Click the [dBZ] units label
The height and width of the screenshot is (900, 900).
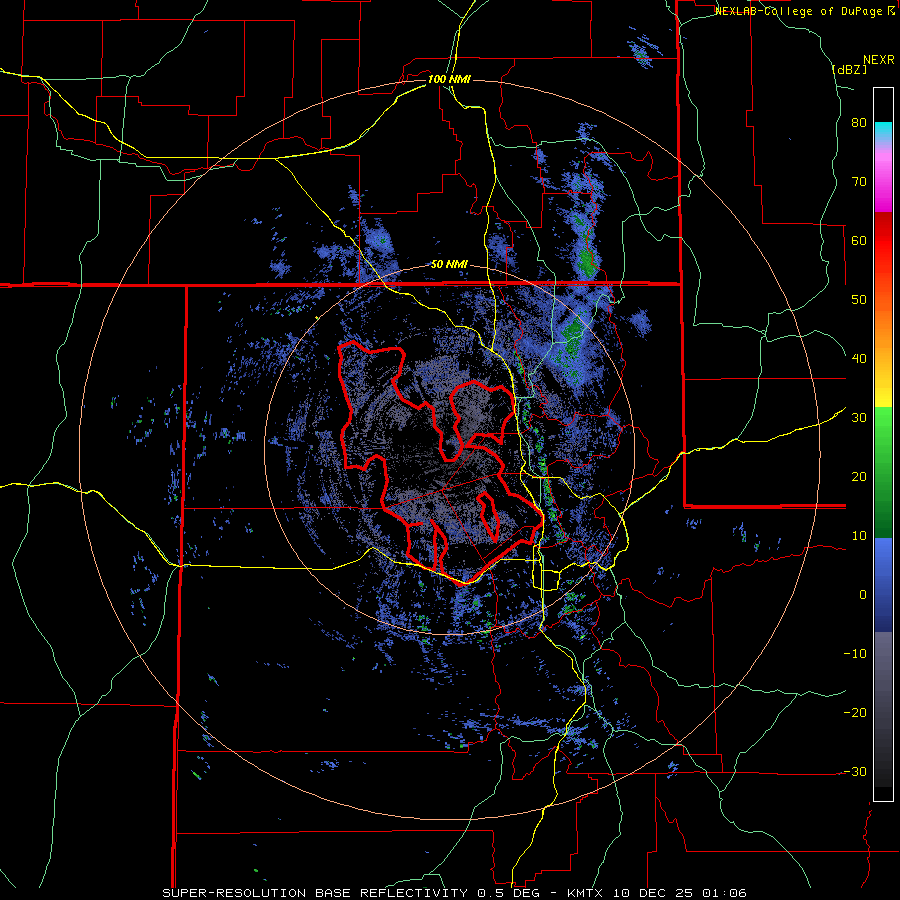pos(849,69)
